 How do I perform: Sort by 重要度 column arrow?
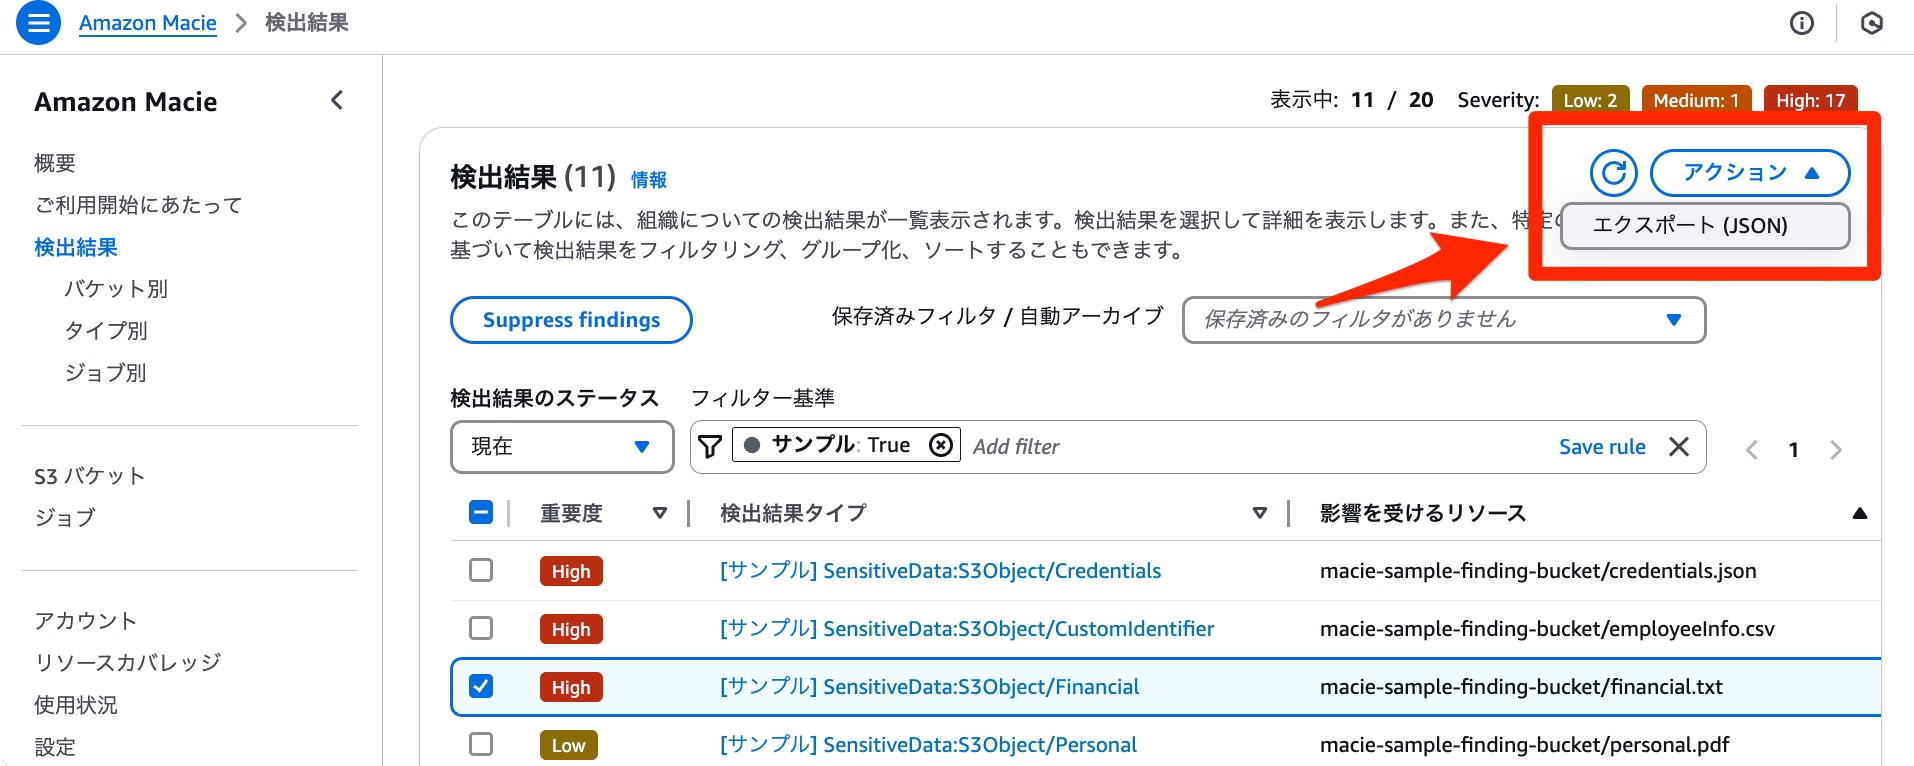coord(659,513)
